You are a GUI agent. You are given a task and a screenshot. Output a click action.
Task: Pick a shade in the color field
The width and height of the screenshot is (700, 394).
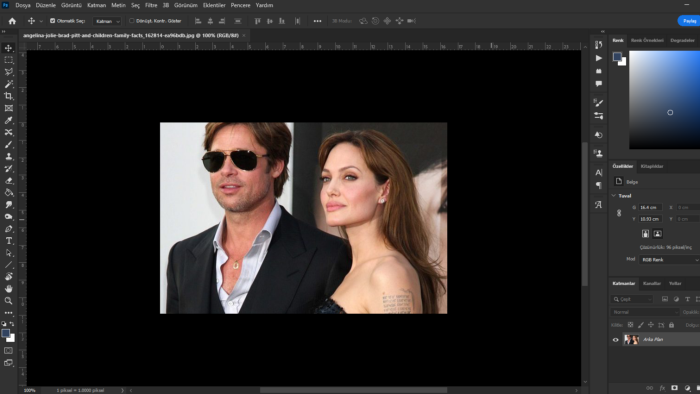click(x=665, y=100)
